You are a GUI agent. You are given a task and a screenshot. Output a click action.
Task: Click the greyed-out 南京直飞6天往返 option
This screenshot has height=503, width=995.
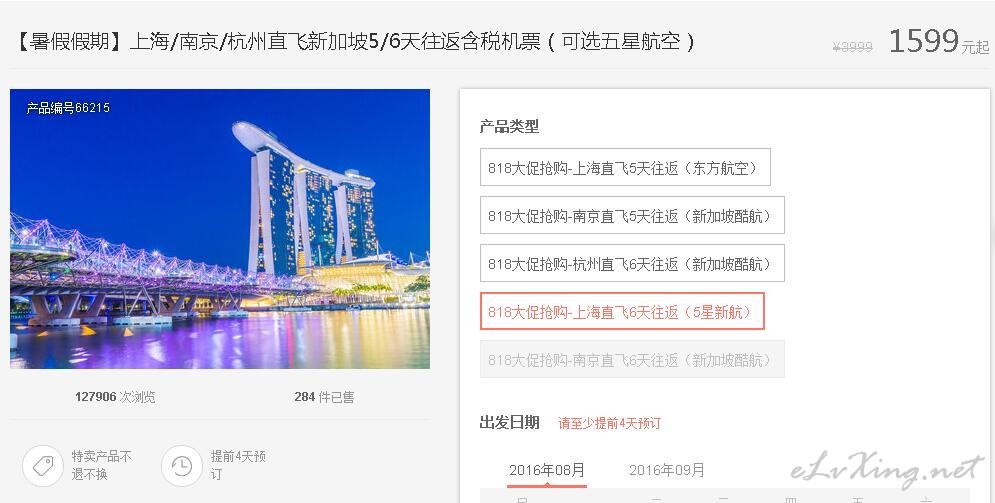pos(632,360)
